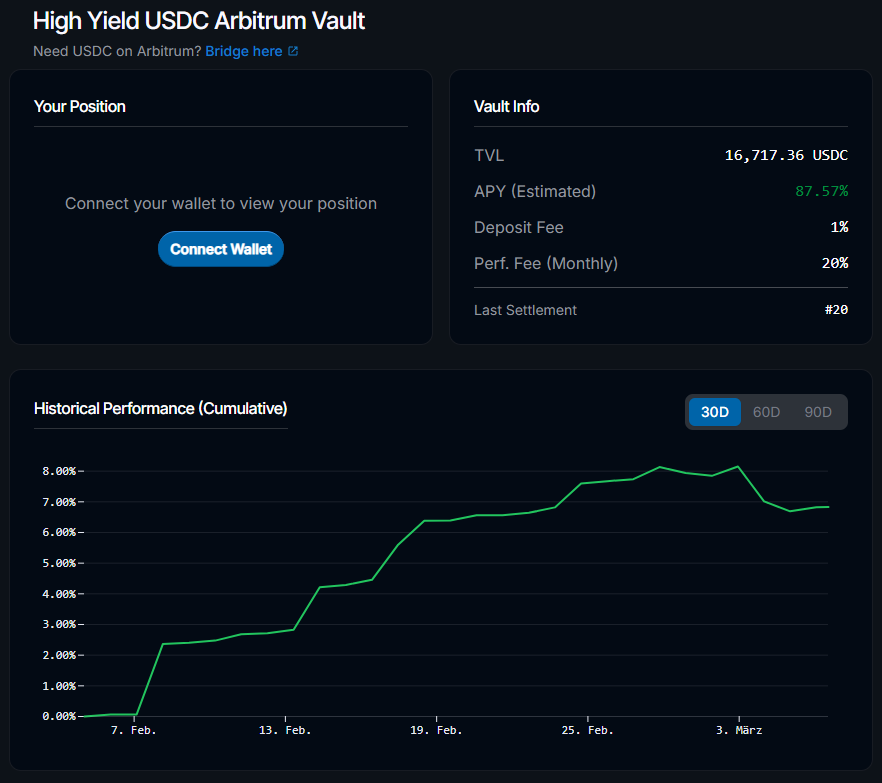The image size is (882, 783).
Task: Open the Bridge here link
Action: (x=244, y=51)
